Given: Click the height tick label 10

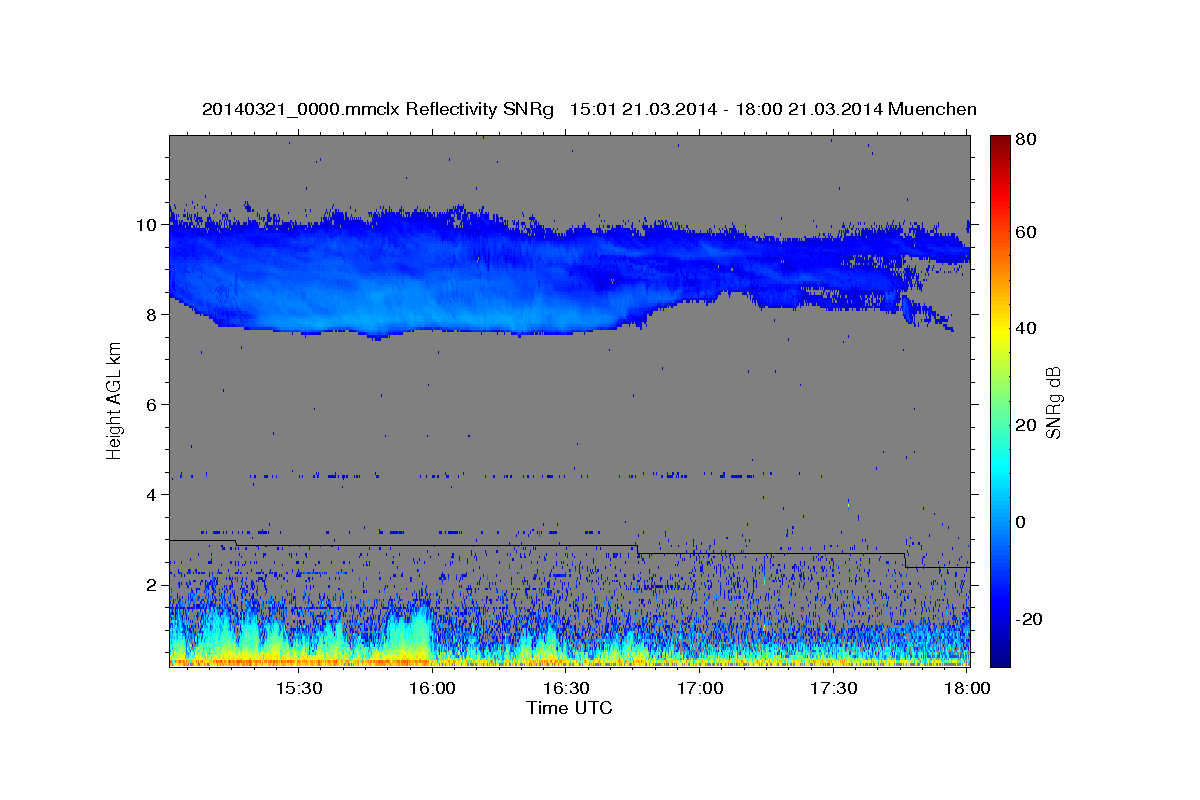Looking at the screenshot, I should pyautogui.click(x=148, y=224).
